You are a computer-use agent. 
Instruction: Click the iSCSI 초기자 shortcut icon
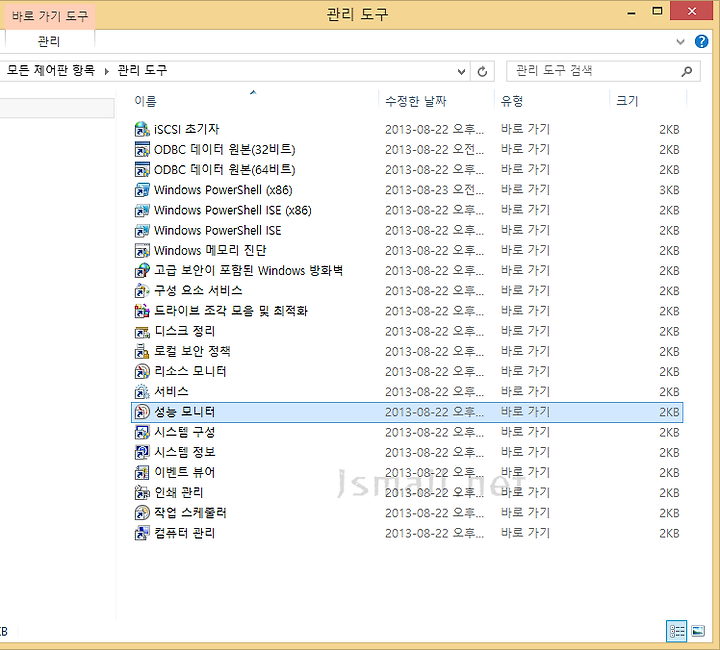tap(142, 129)
